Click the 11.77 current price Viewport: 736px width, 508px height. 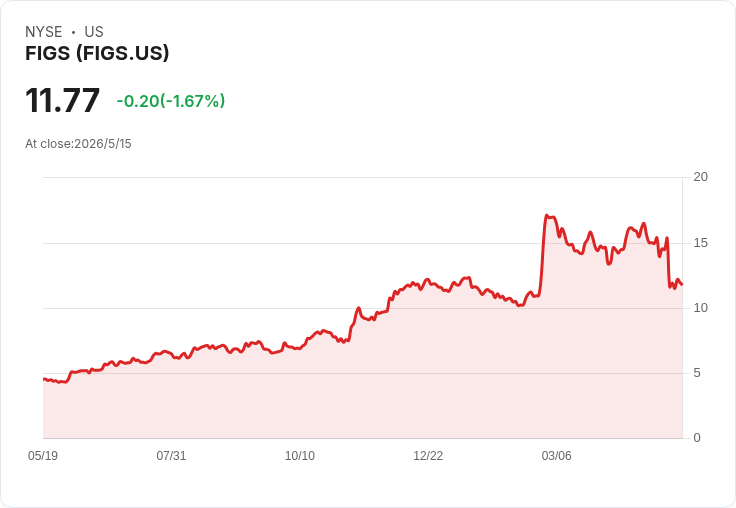coord(62,100)
